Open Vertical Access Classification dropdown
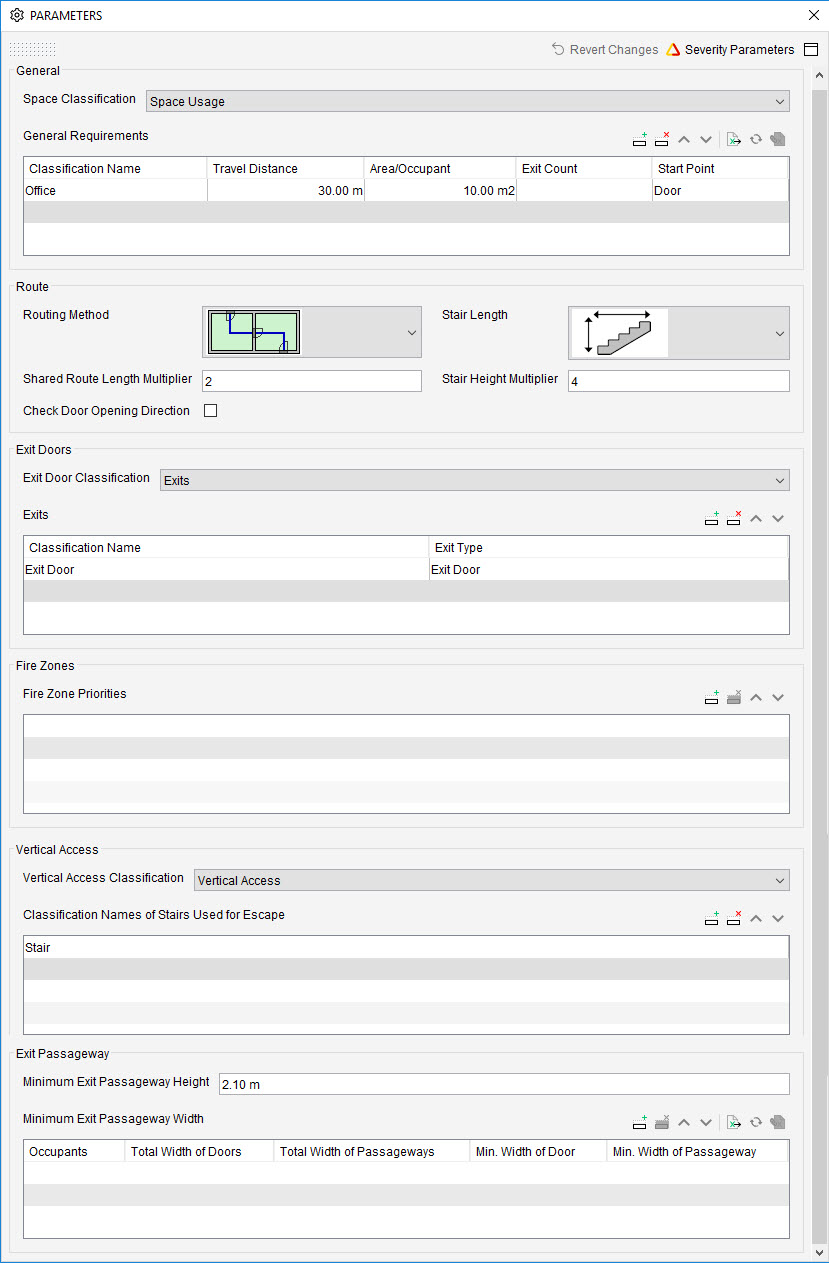The width and height of the screenshot is (829, 1263). pyautogui.click(x=492, y=880)
